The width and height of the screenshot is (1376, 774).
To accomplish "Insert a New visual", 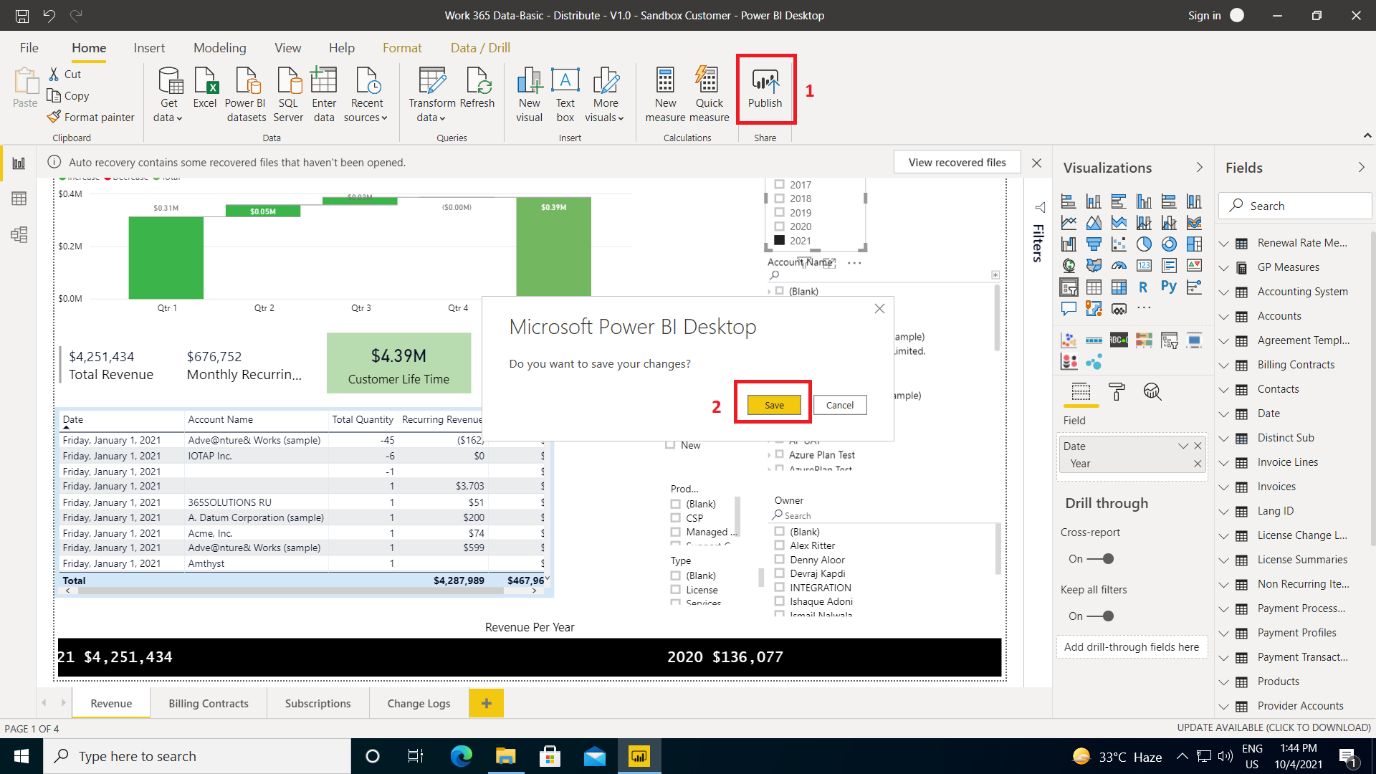I will click(x=529, y=94).
